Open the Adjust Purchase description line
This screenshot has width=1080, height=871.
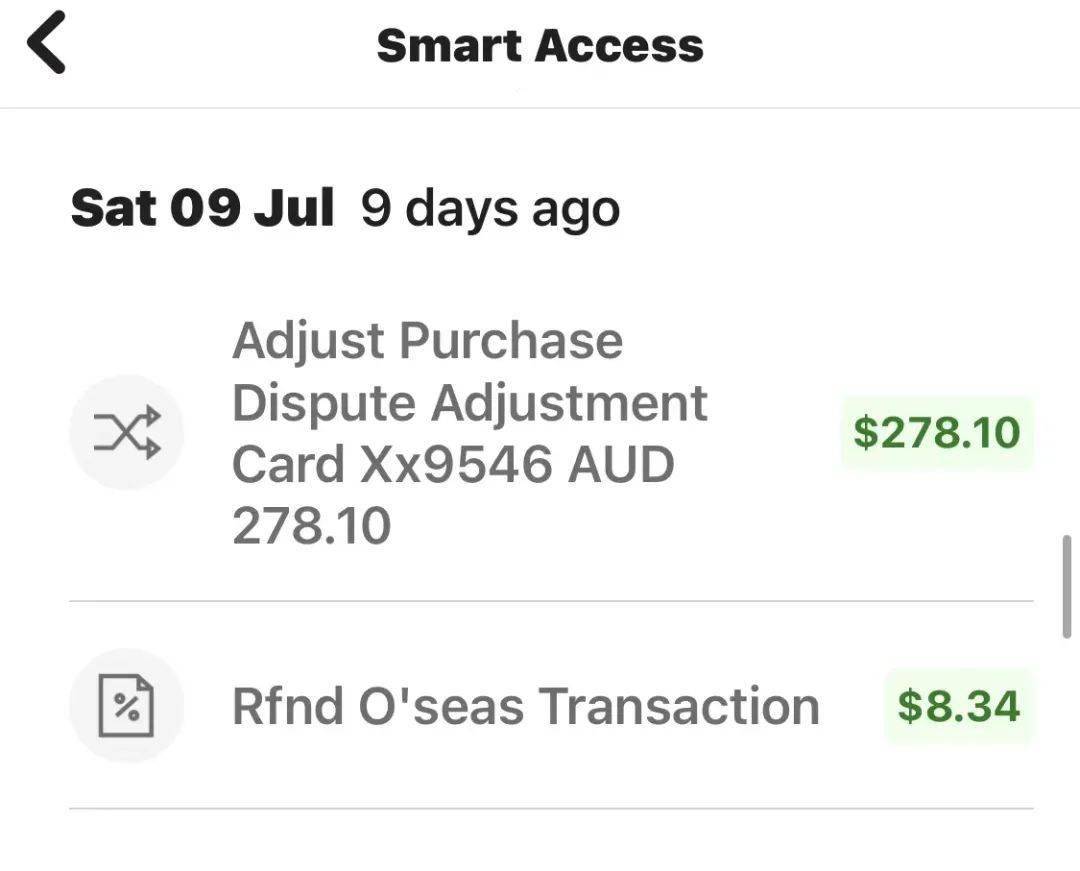tap(428, 341)
